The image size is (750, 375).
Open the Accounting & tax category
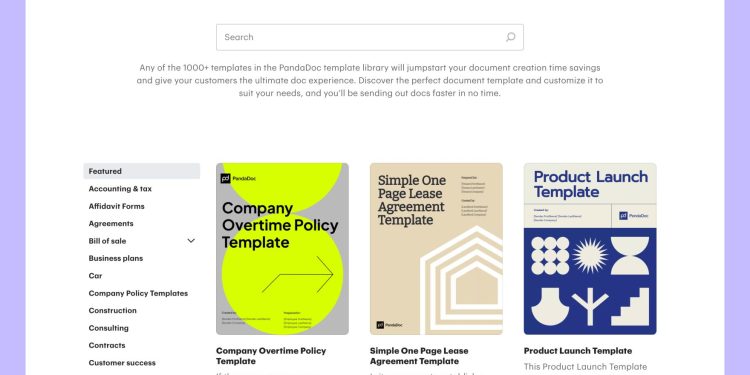tap(120, 189)
